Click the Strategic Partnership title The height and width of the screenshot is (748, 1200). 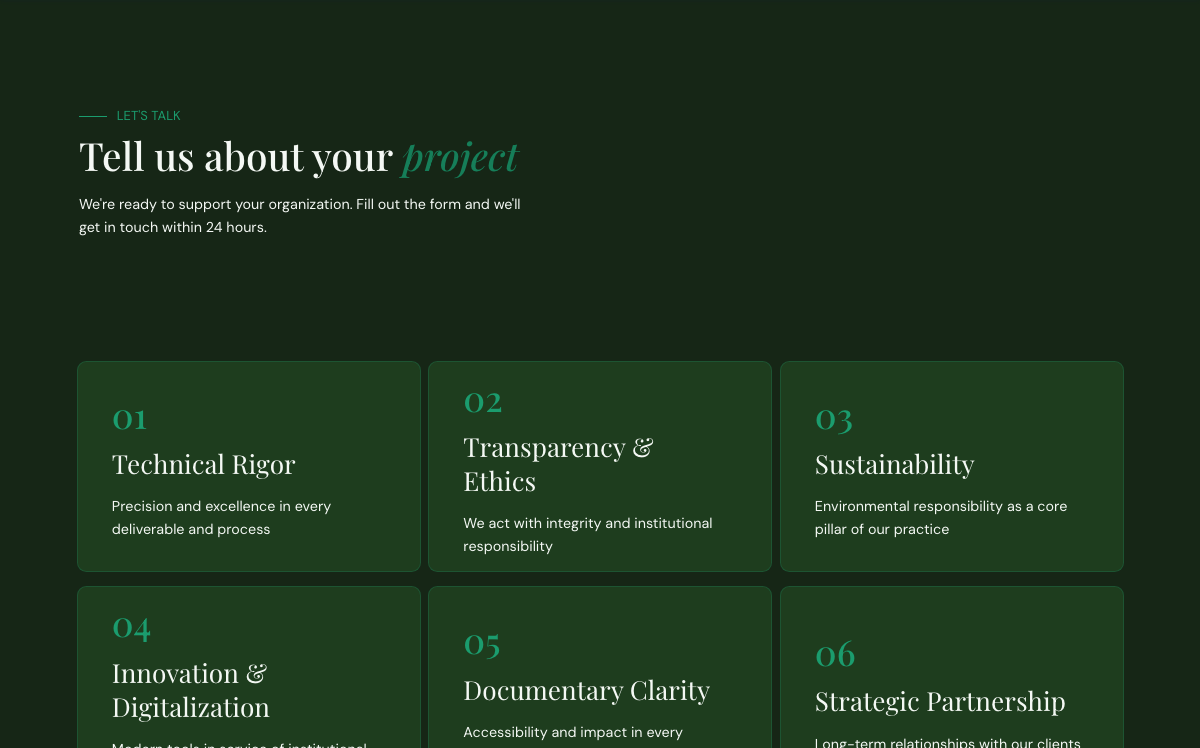click(940, 702)
